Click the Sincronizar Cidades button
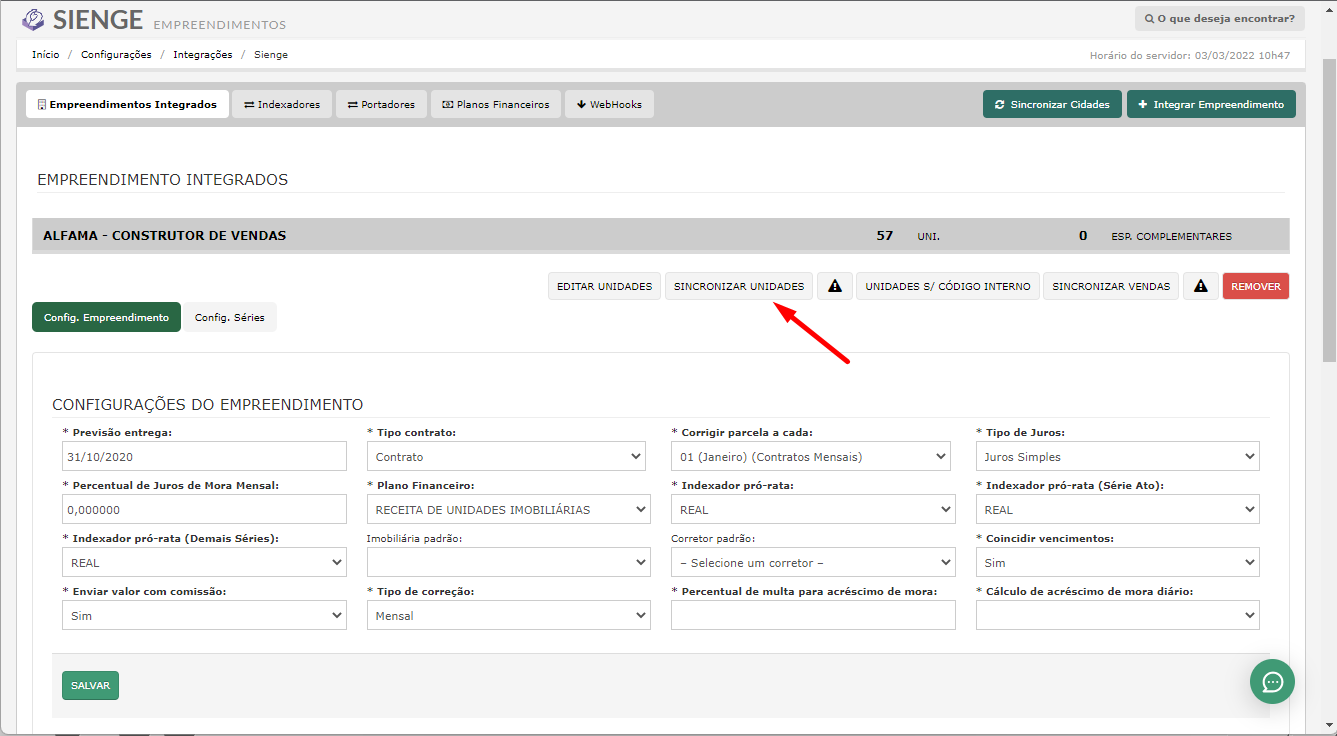This screenshot has height=736, width=1337. (x=1052, y=104)
